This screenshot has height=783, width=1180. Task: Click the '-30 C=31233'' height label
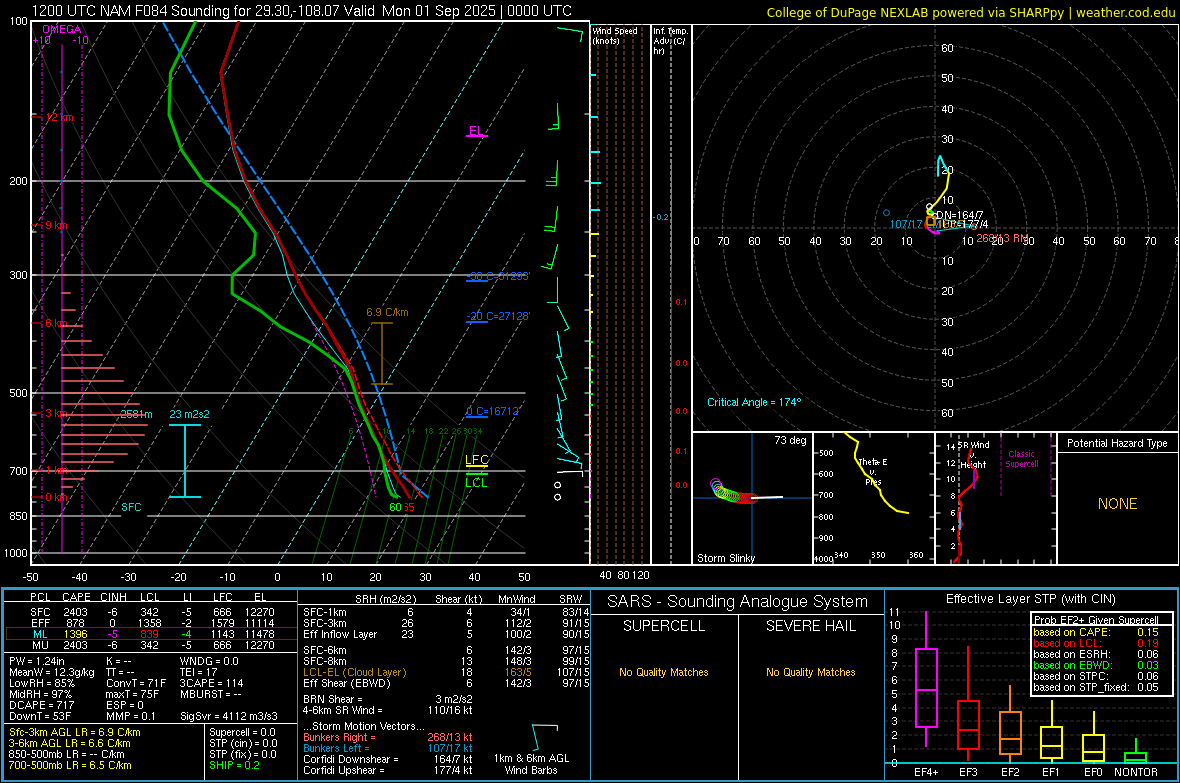(498, 276)
